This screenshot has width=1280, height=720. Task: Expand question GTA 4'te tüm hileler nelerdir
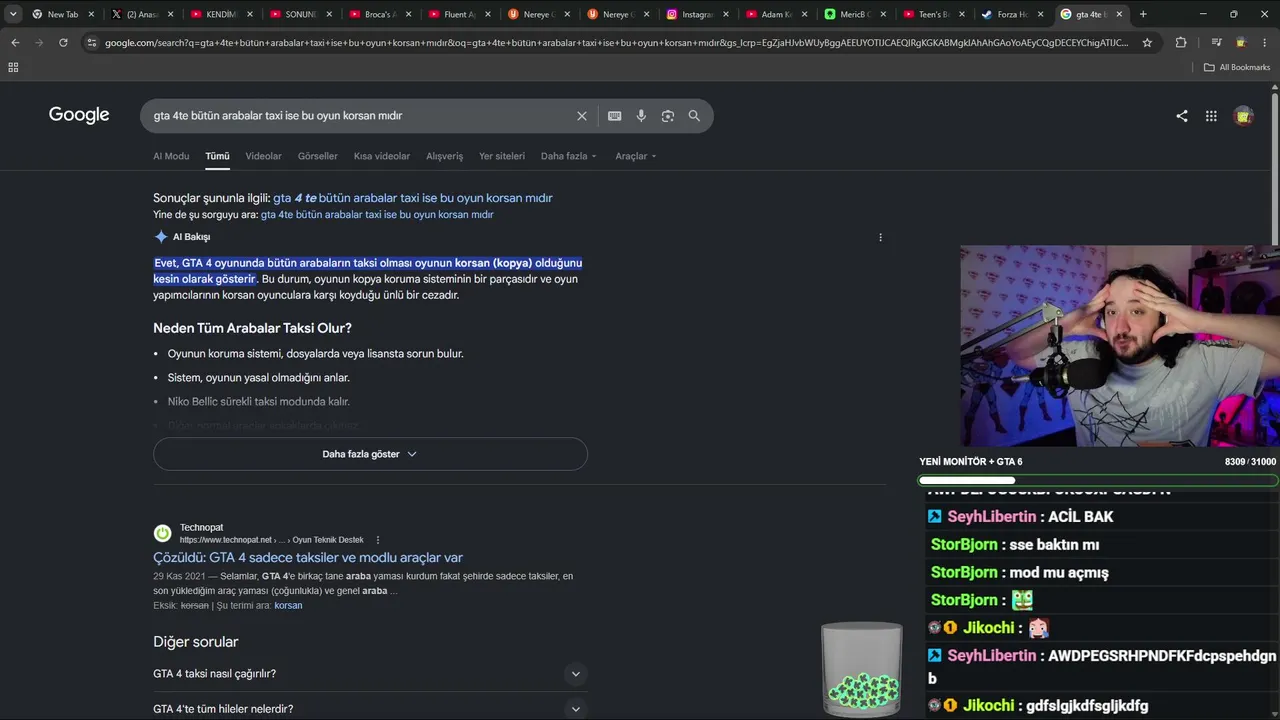coord(370,709)
